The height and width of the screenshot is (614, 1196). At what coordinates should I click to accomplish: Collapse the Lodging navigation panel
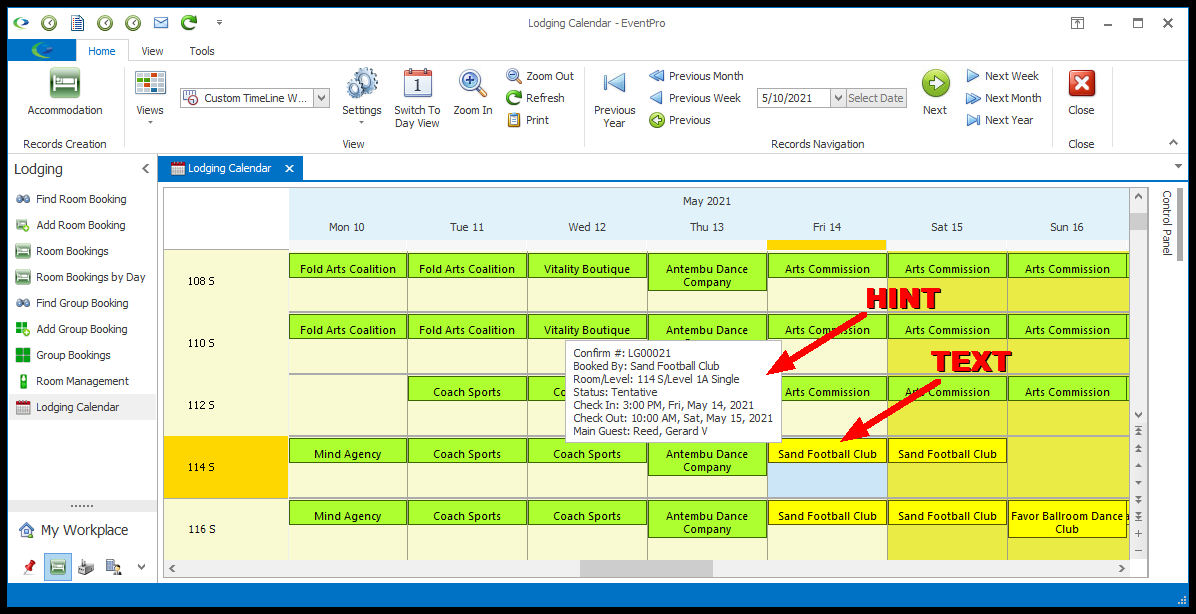pyautogui.click(x=146, y=169)
